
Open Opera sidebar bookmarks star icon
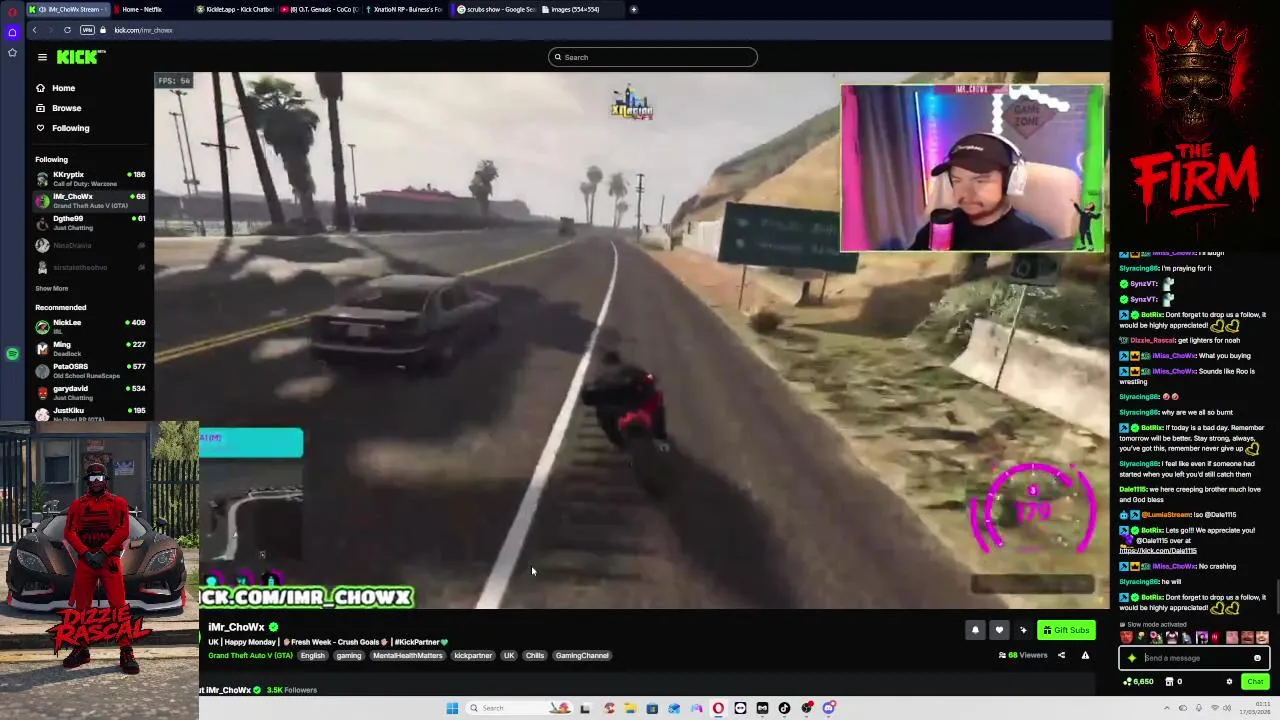pos(12,52)
